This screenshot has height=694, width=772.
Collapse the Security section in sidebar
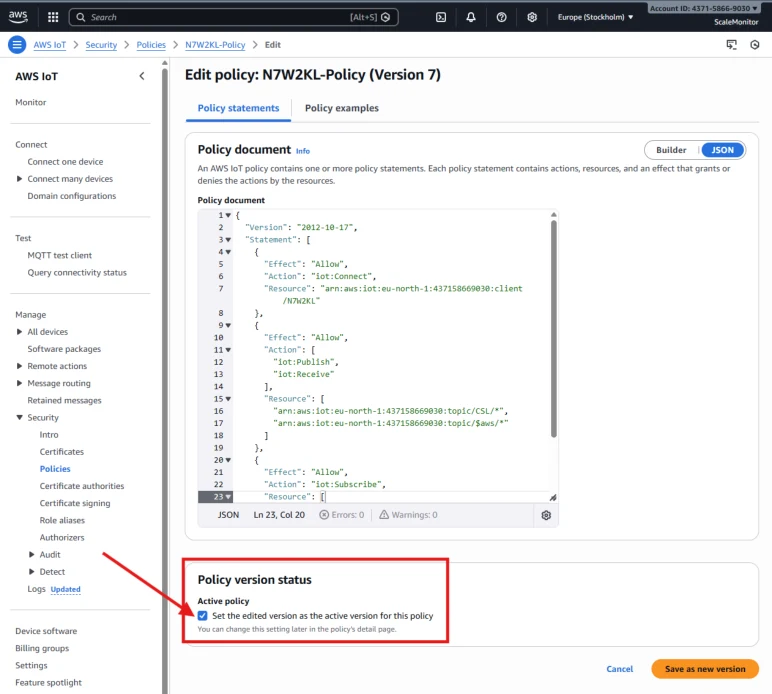[19, 417]
